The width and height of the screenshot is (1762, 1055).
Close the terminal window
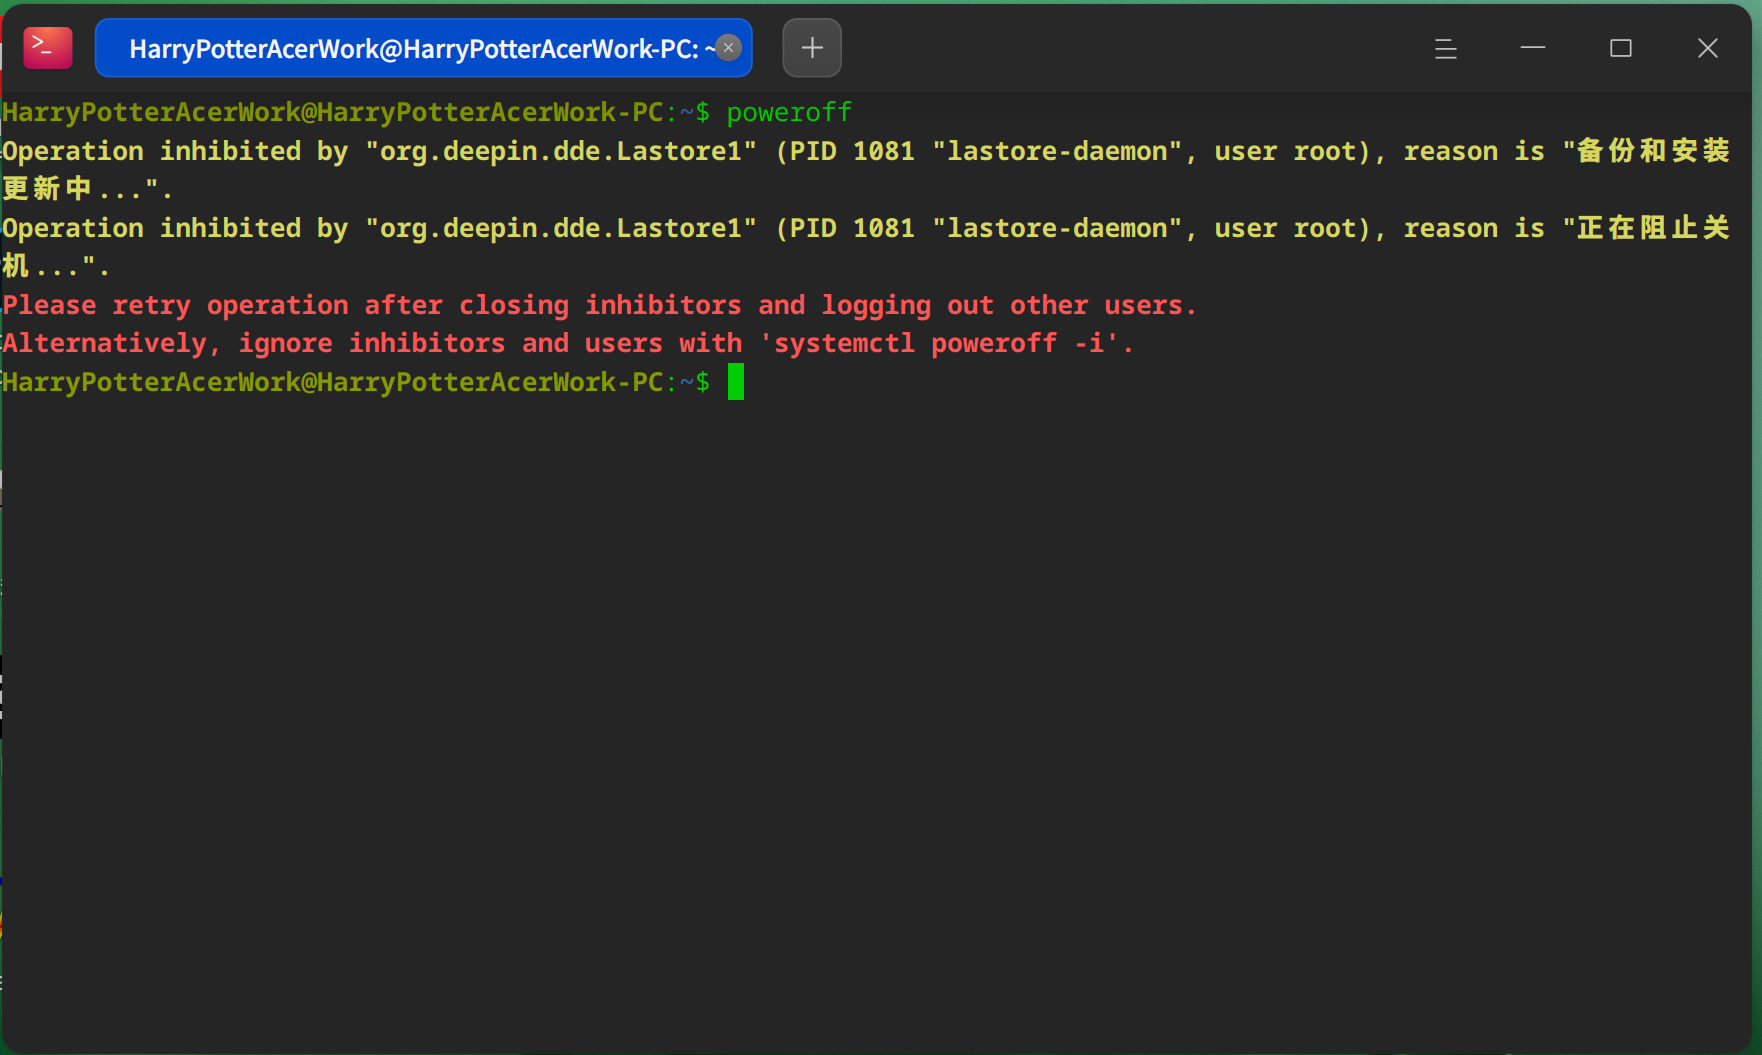(x=1708, y=48)
